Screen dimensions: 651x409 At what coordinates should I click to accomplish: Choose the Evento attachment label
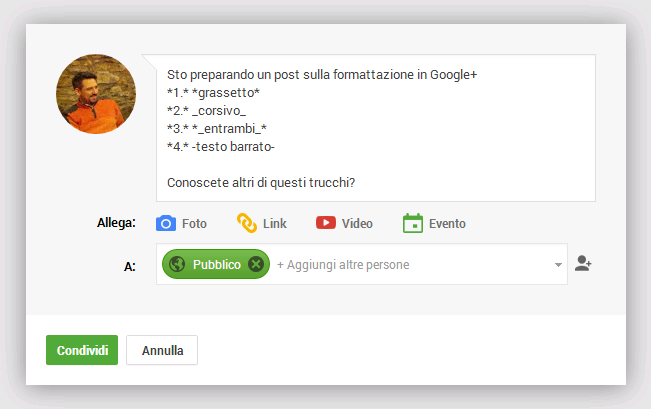(447, 224)
